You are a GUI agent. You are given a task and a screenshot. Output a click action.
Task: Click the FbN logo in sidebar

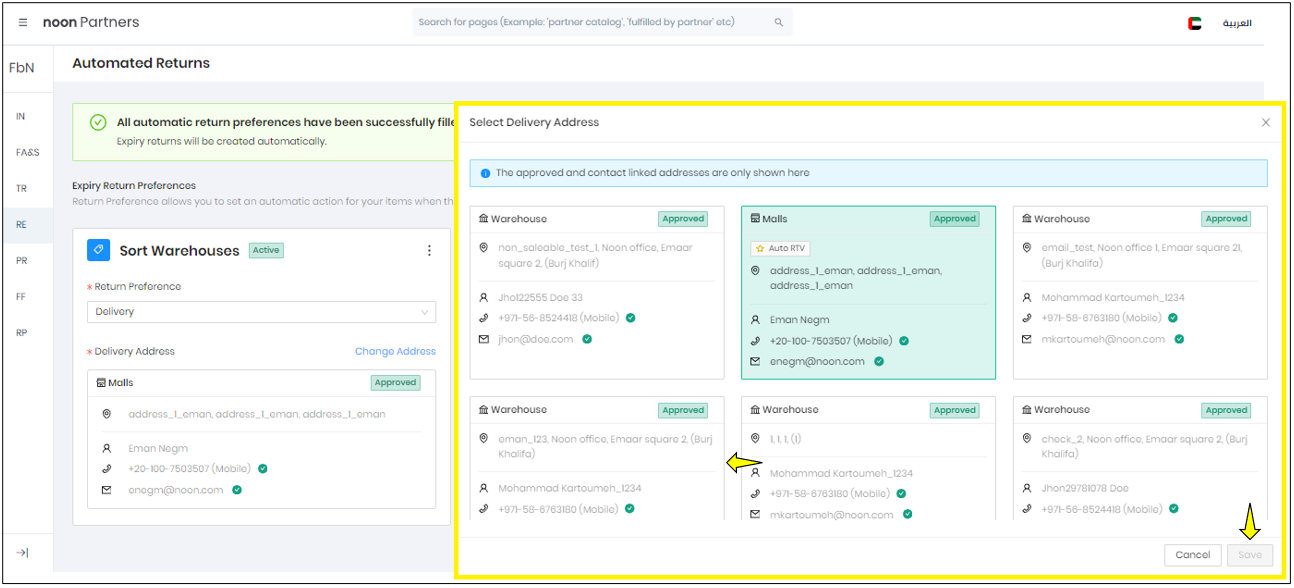(22, 68)
